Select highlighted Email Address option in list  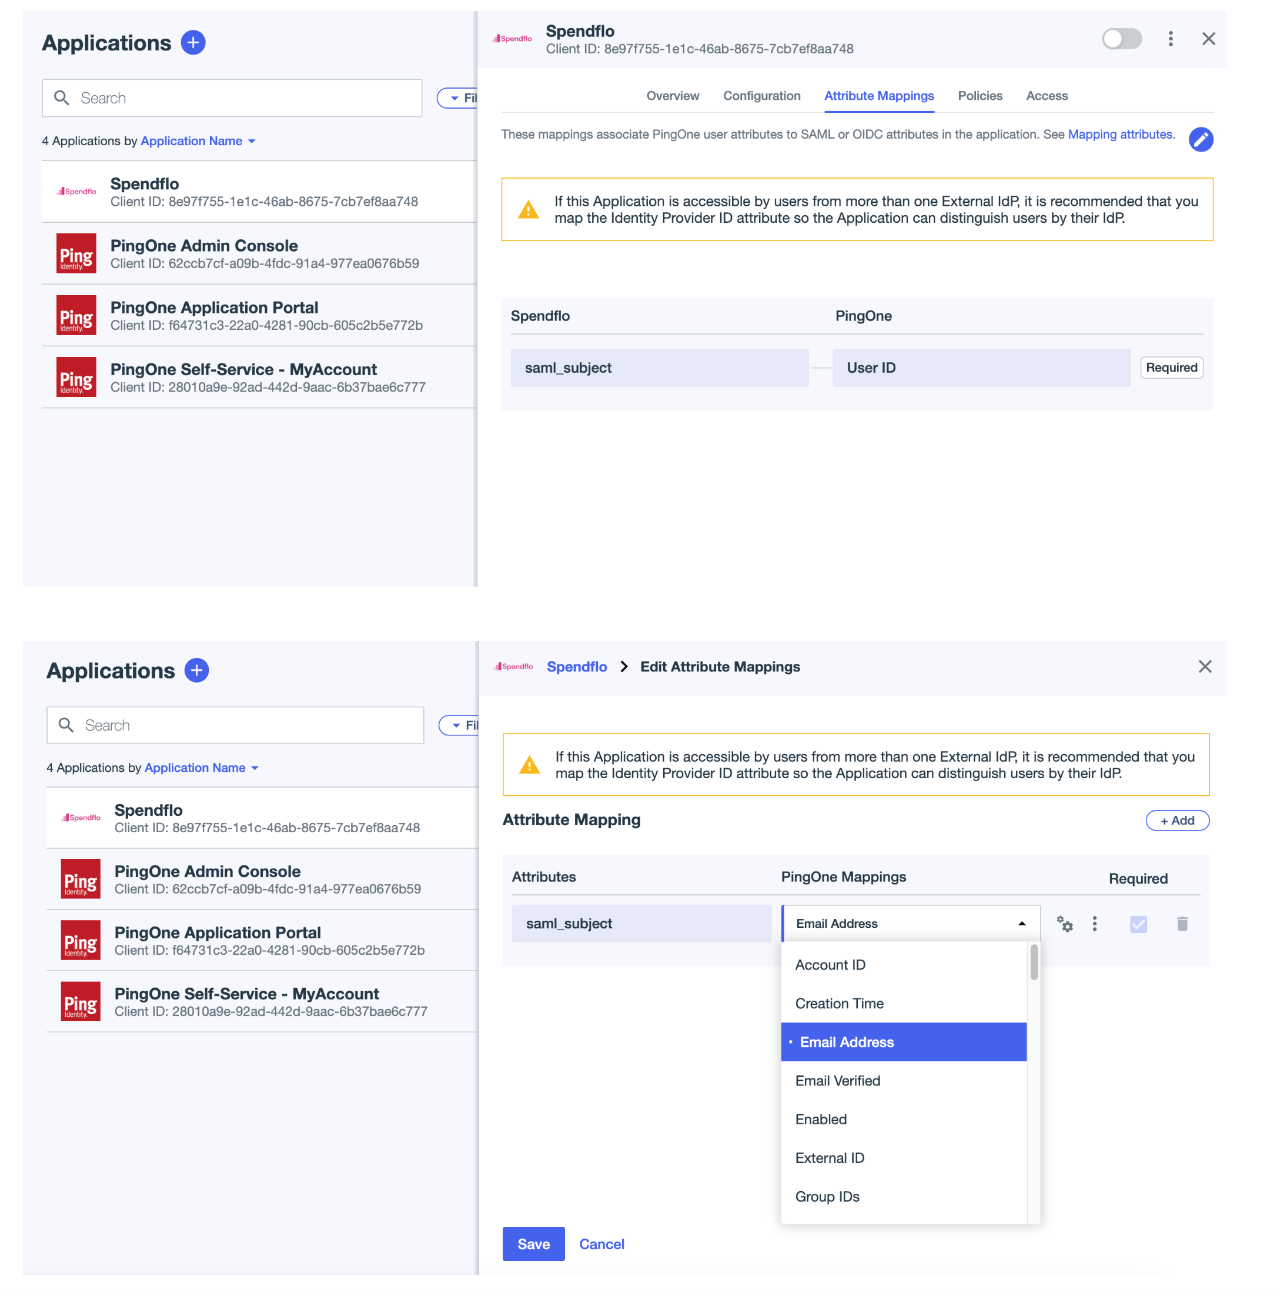click(904, 1042)
